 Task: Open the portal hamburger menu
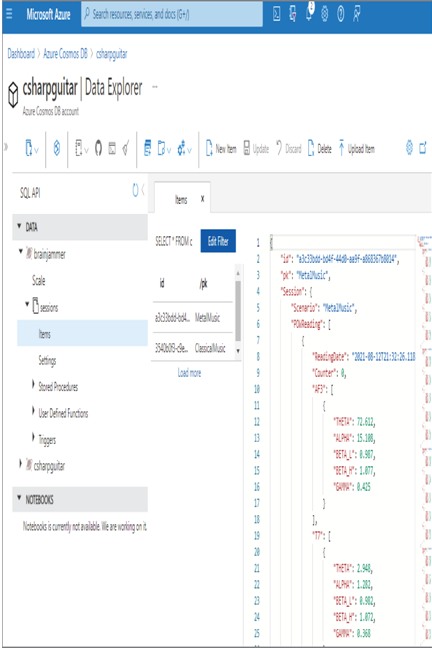point(9,14)
